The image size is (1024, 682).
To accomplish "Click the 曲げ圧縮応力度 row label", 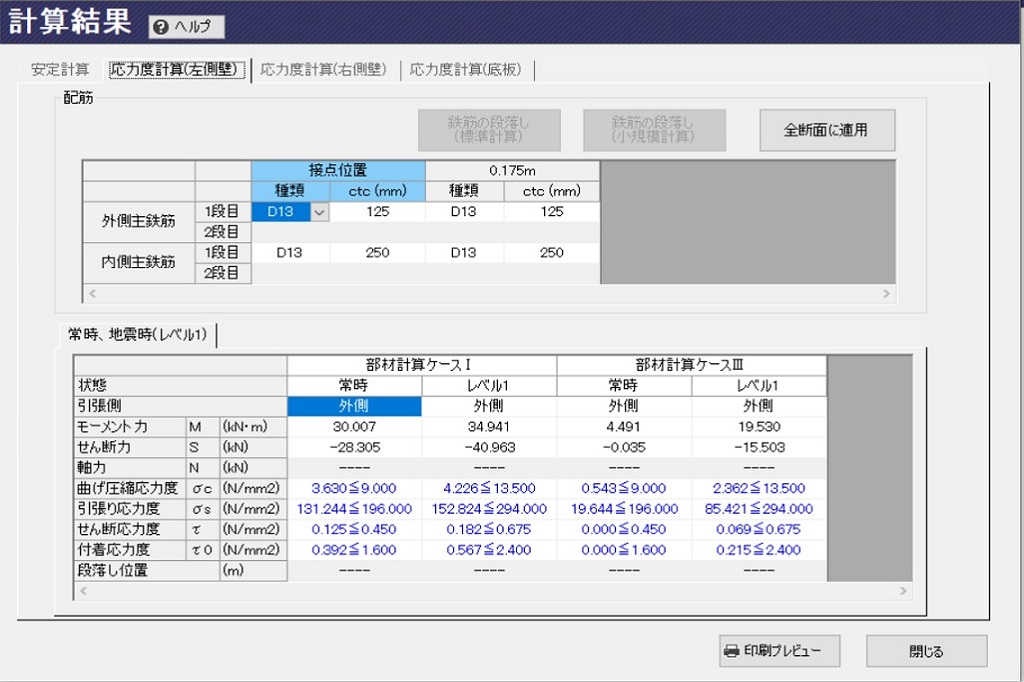I will click(x=130, y=489).
